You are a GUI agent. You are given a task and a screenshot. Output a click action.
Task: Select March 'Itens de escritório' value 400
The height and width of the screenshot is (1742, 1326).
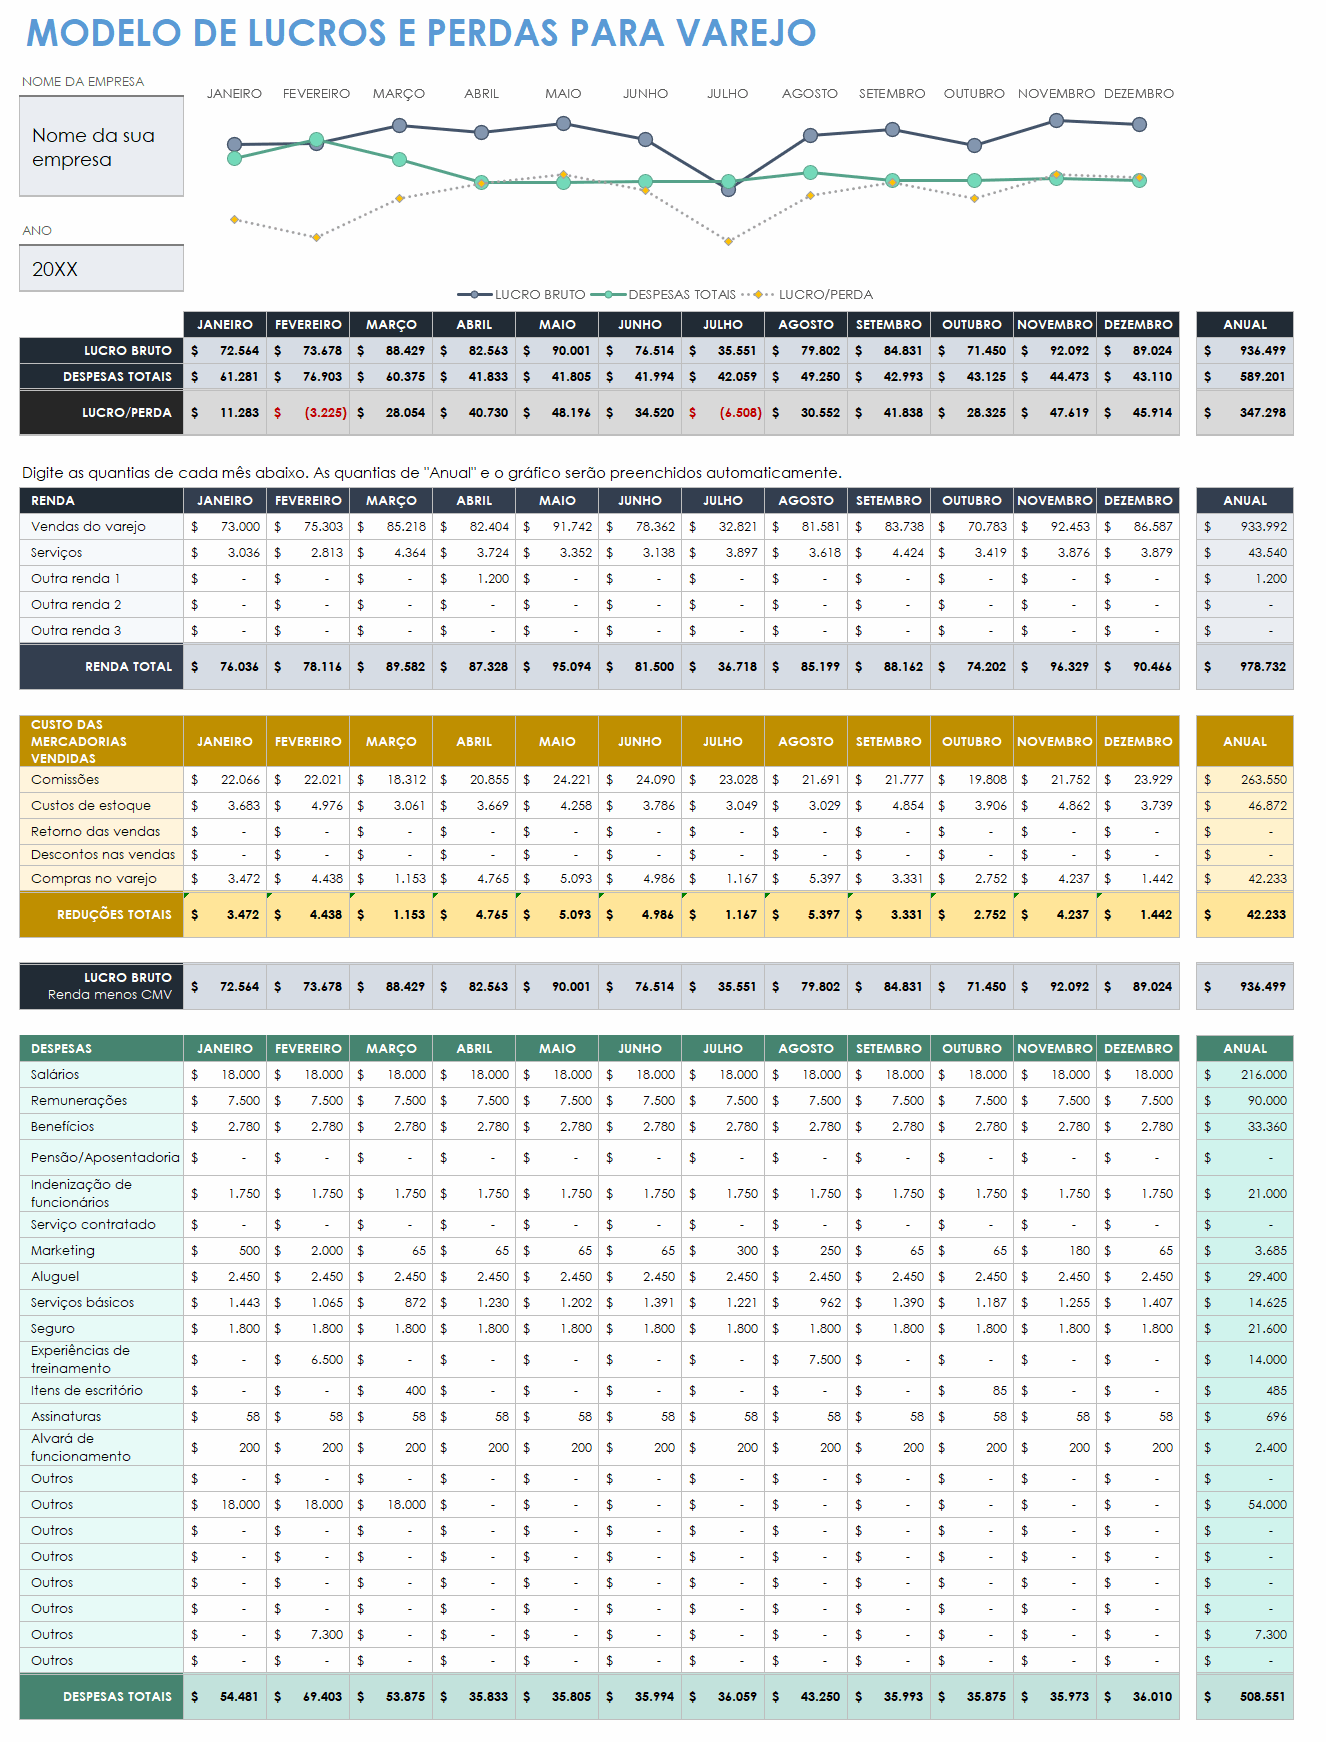(x=391, y=1391)
